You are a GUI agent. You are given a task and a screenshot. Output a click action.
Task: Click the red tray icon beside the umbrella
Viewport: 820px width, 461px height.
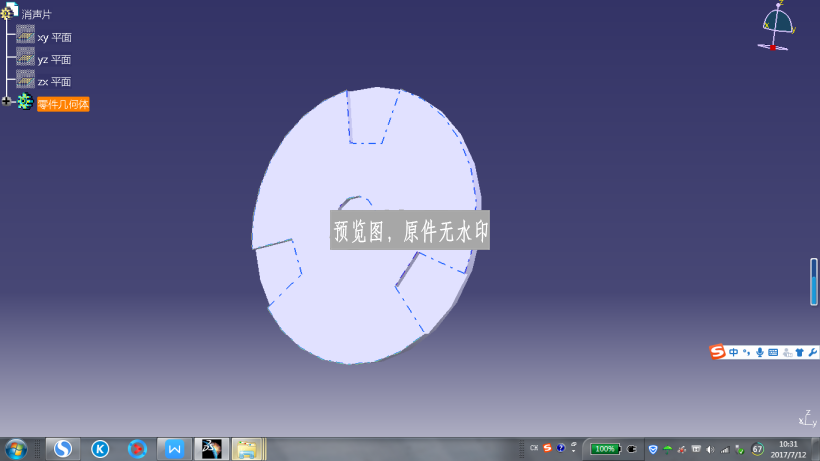(x=681, y=450)
